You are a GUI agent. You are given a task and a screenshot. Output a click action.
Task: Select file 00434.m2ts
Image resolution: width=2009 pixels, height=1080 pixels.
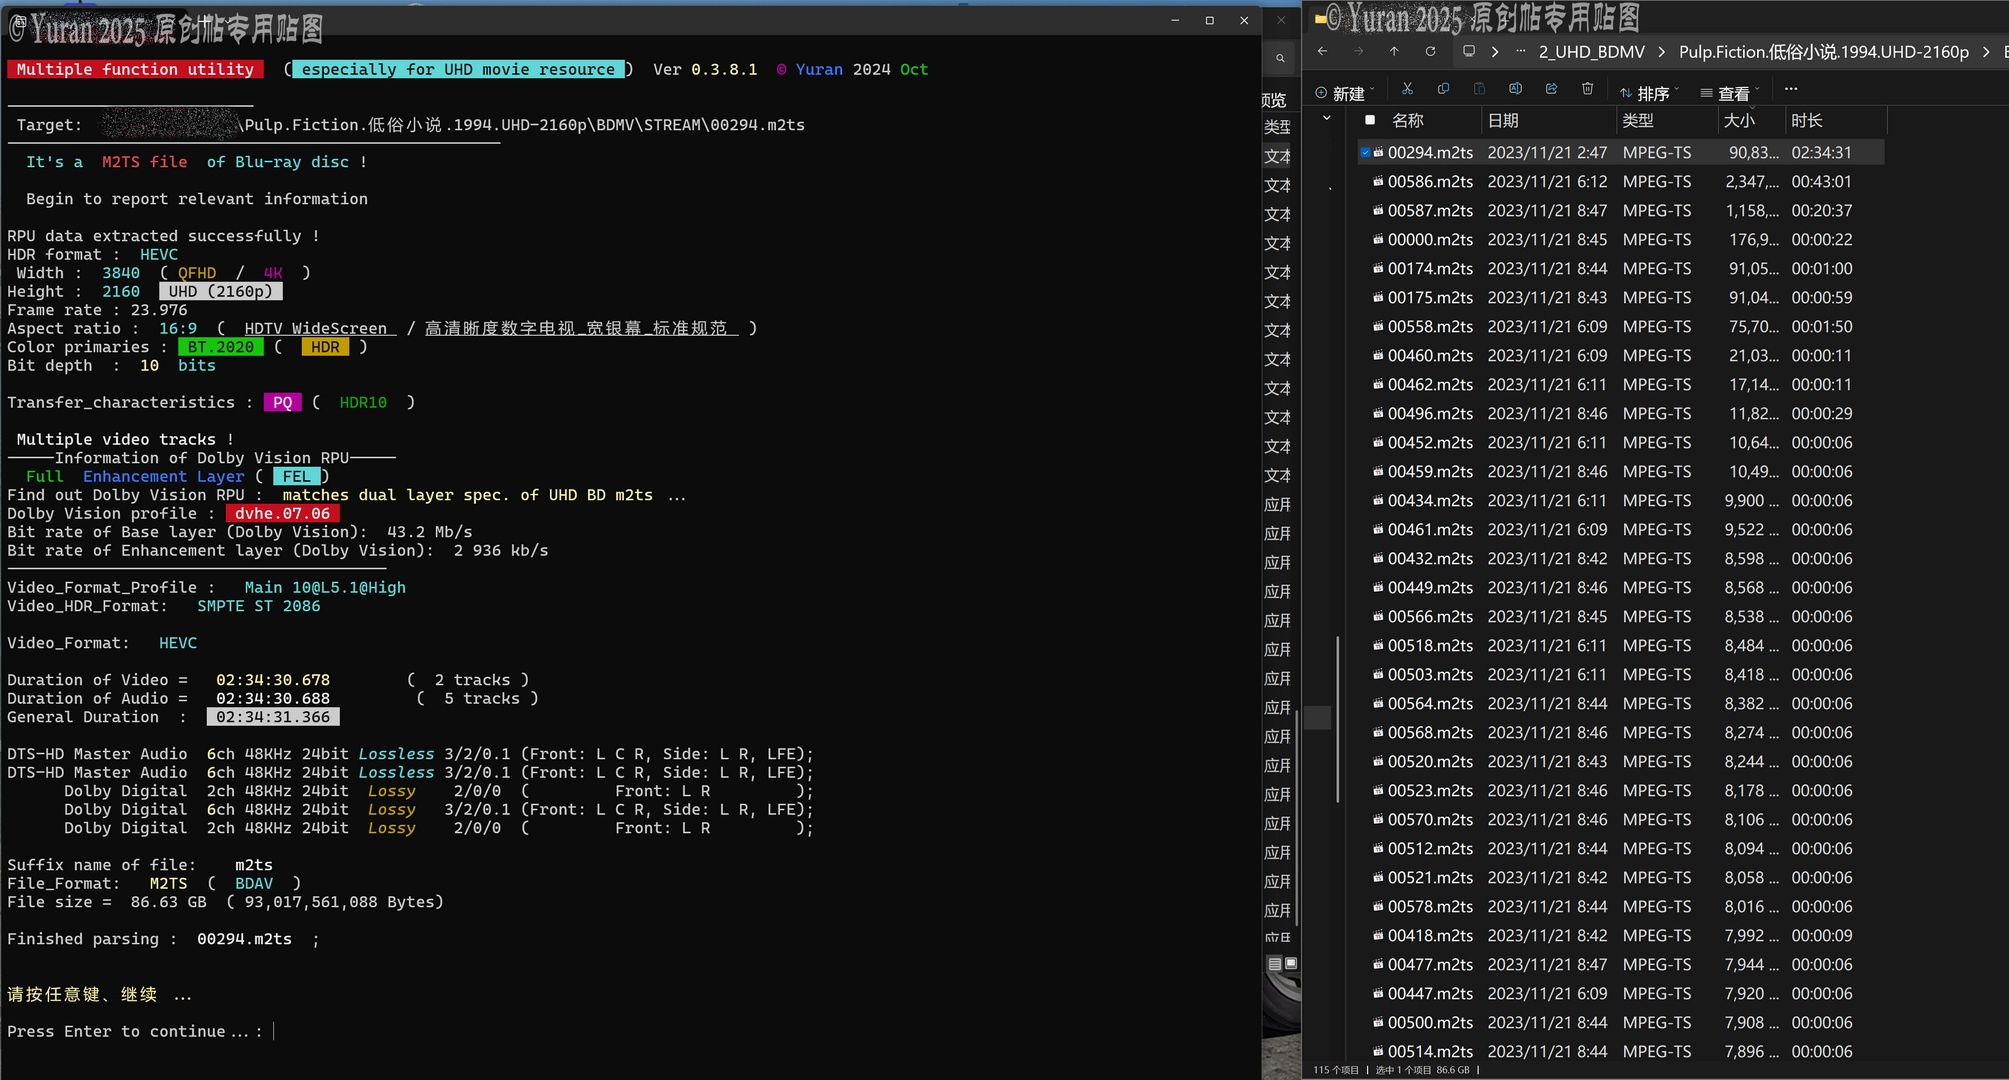pyautogui.click(x=1430, y=501)
